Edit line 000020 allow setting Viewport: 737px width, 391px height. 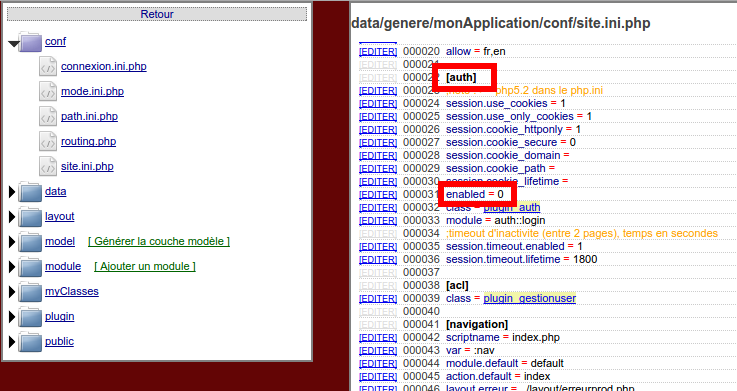coord(378,51)
